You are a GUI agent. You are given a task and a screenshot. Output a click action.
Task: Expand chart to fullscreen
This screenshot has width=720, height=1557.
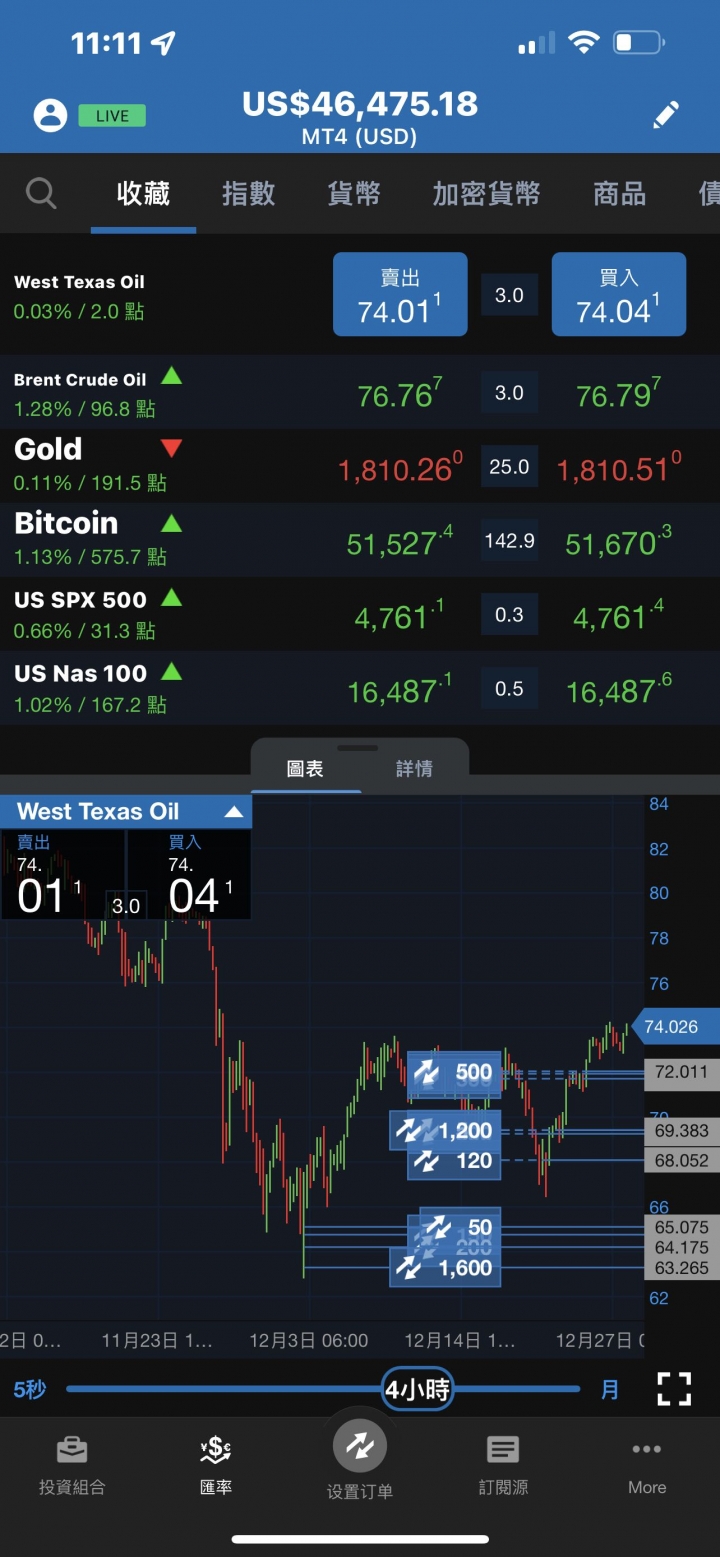(675, 1389)
